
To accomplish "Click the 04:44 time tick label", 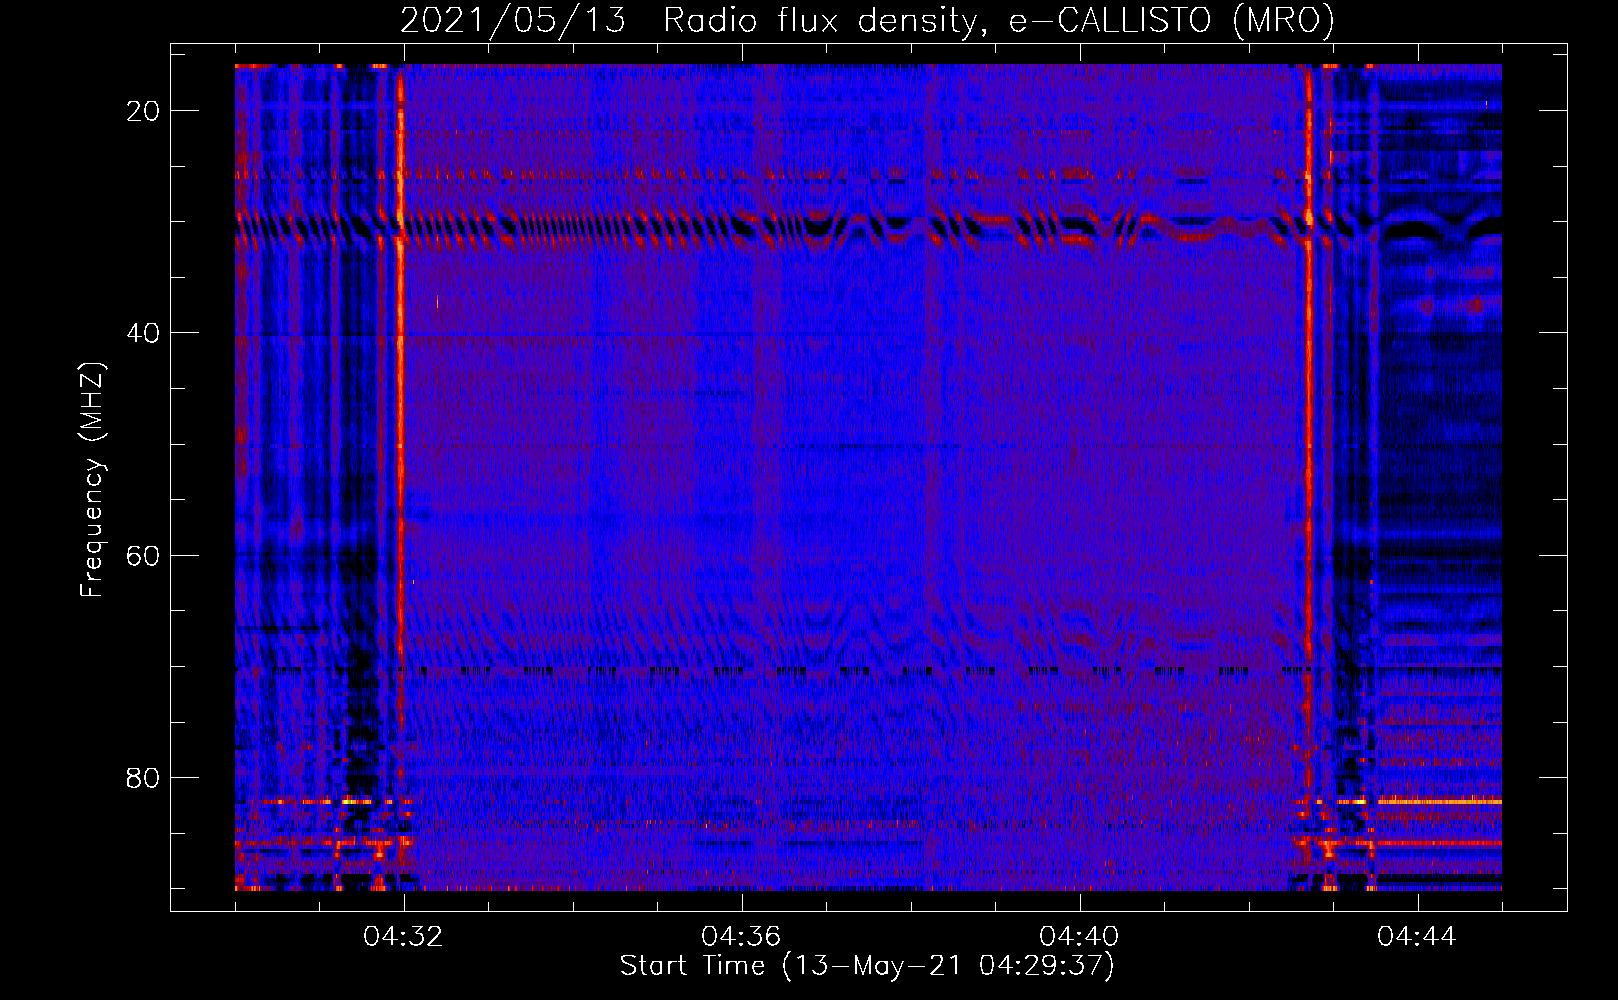I will [x=1417, y=937].
